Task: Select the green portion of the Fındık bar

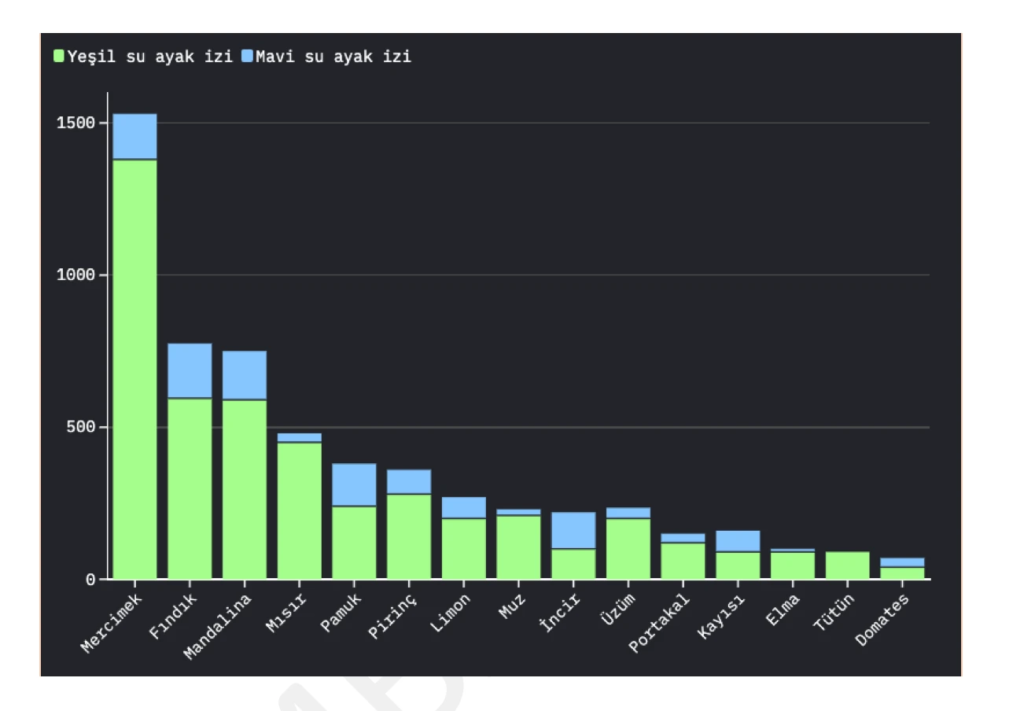Action: 189,488
